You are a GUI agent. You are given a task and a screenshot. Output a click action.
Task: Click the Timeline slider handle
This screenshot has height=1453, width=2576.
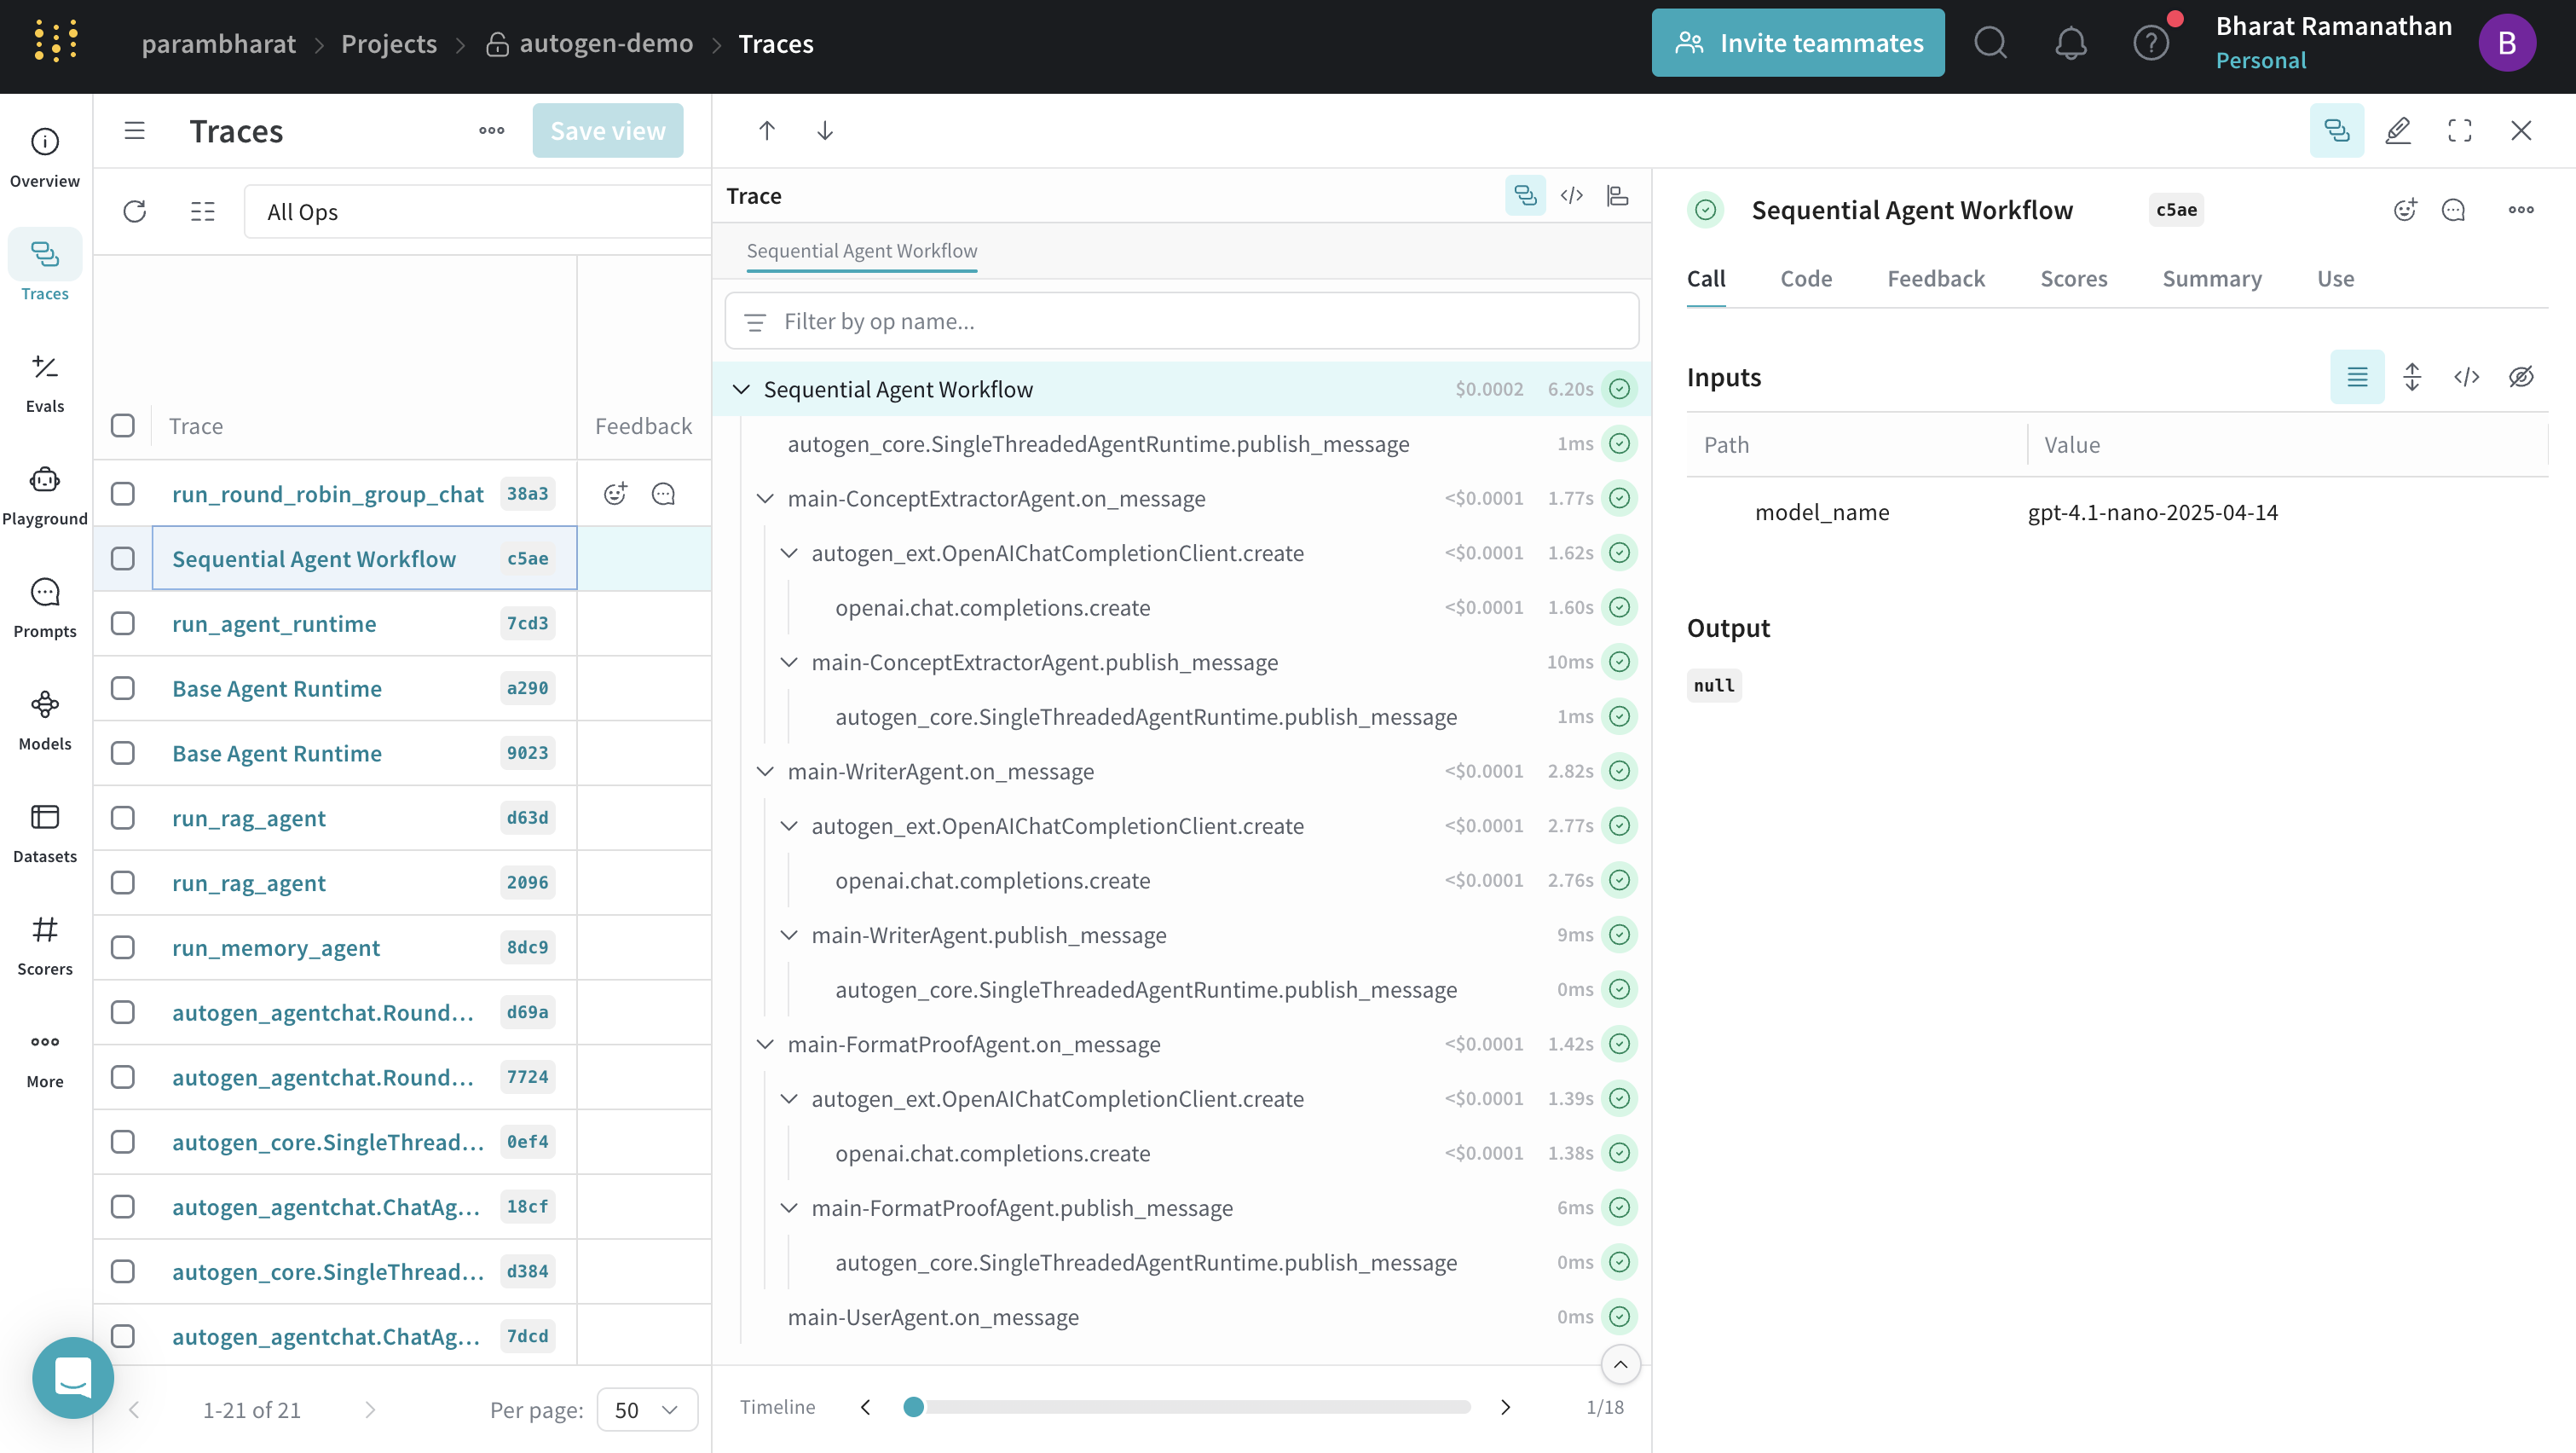(912, 1406)
